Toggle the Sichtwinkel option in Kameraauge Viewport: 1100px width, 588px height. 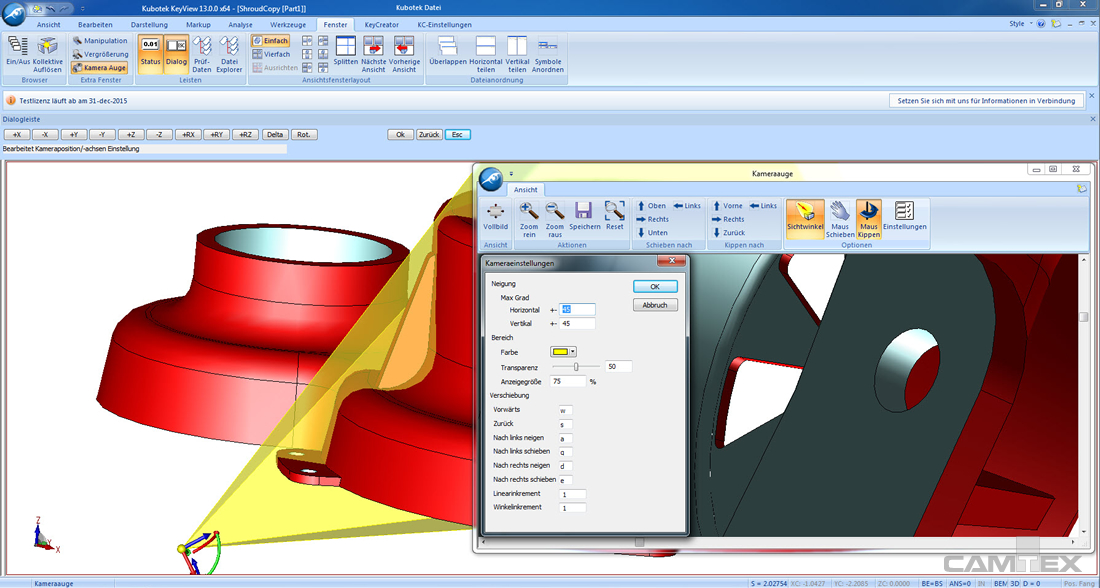click(805, 216)
